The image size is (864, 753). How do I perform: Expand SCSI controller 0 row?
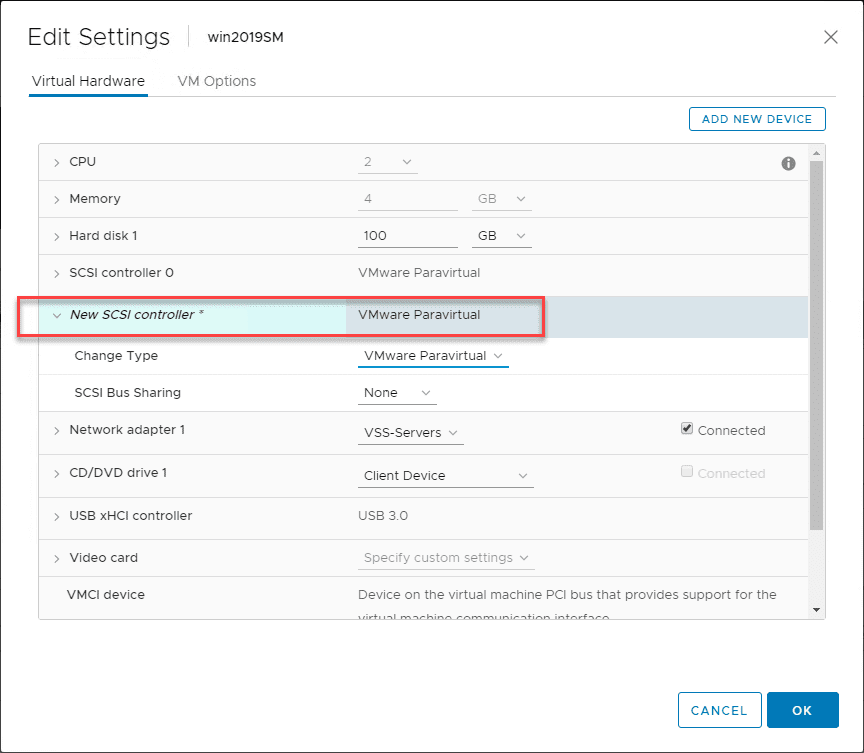(x=57, y=273)
